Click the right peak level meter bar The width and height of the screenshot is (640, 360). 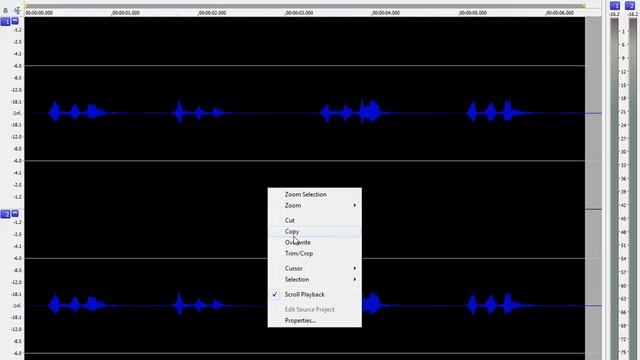click(x=633, y=189)
